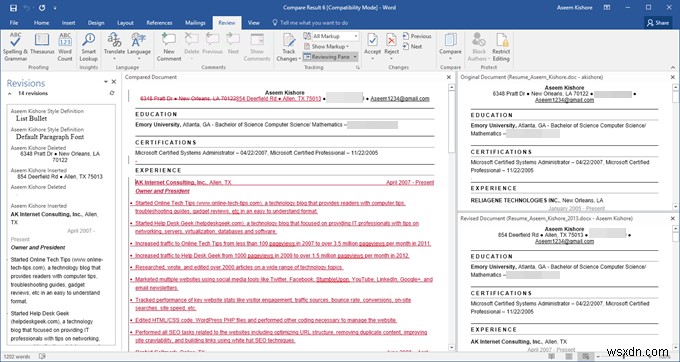Switch to the Home tab
Viewport: 680px width, 362px height.
coord(41,23)
